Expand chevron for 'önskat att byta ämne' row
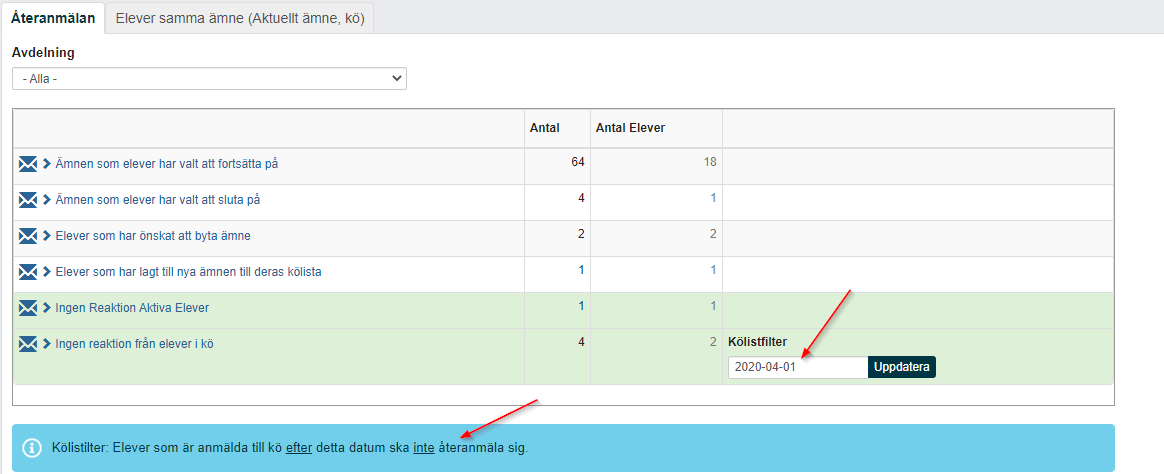 [x=46, y=236]
